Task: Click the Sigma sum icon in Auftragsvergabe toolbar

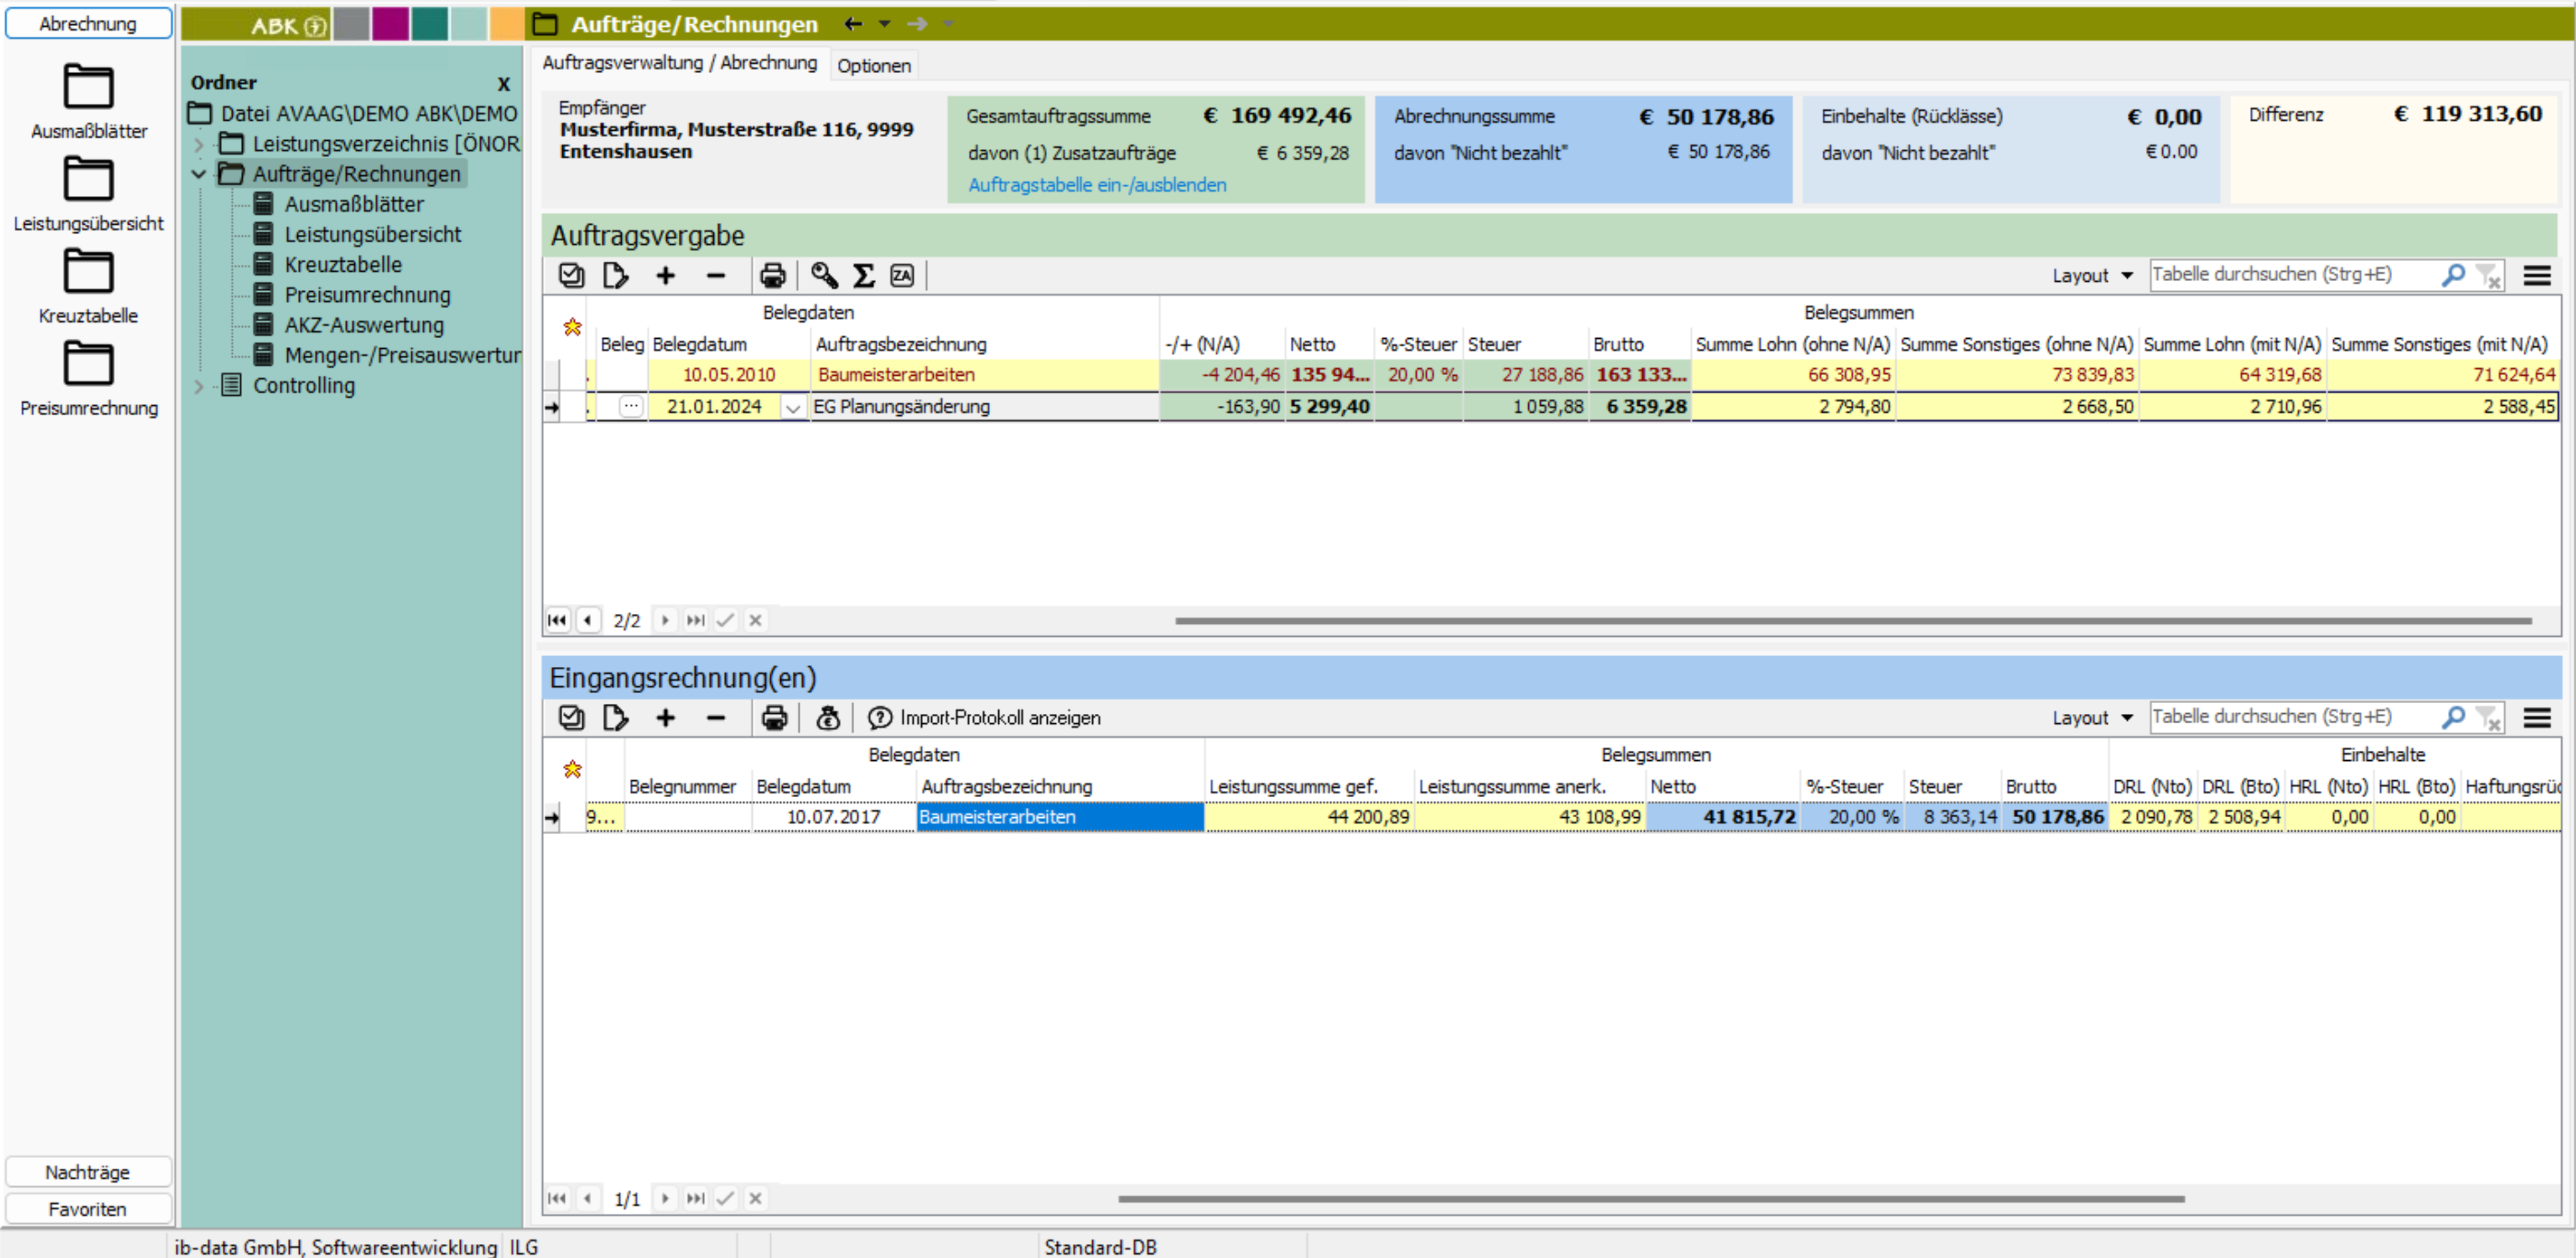Action: [x=863, y=275]
